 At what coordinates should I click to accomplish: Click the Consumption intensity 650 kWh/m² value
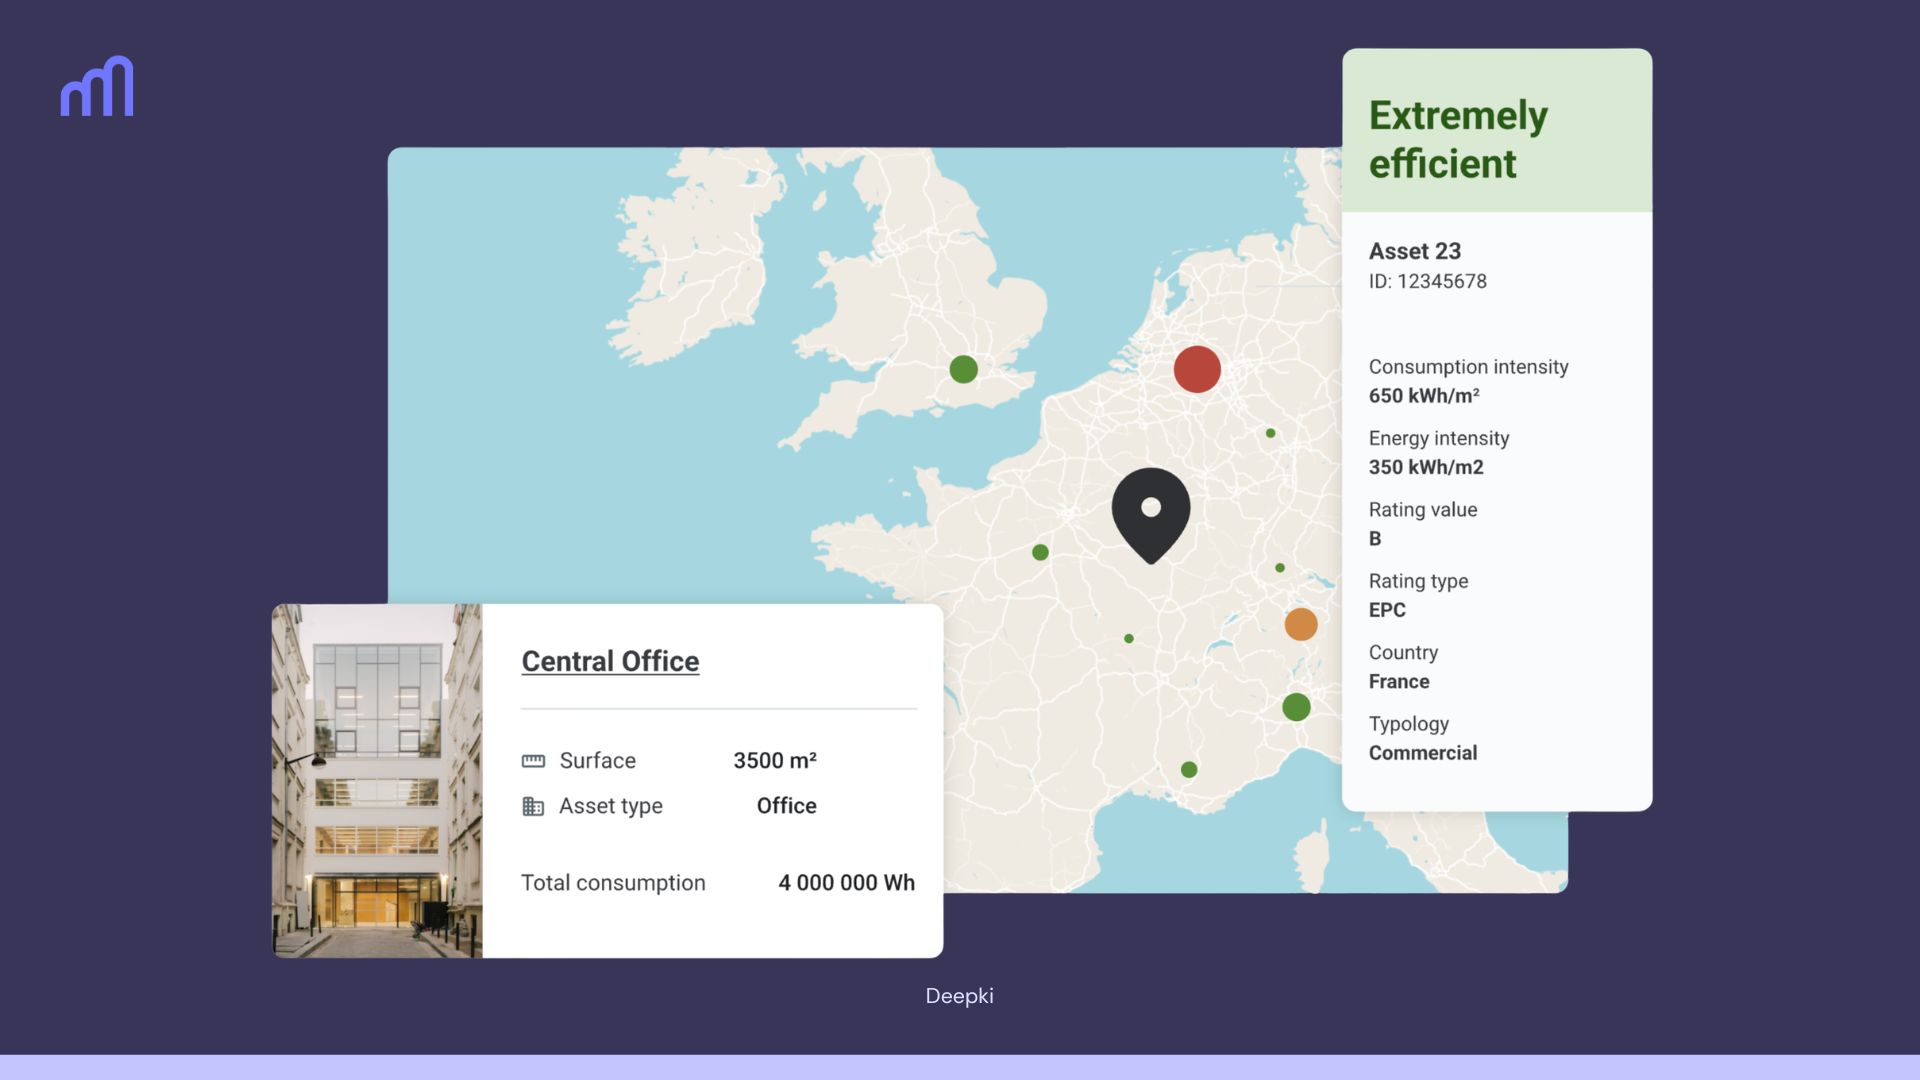click(x=1424, y=396)
